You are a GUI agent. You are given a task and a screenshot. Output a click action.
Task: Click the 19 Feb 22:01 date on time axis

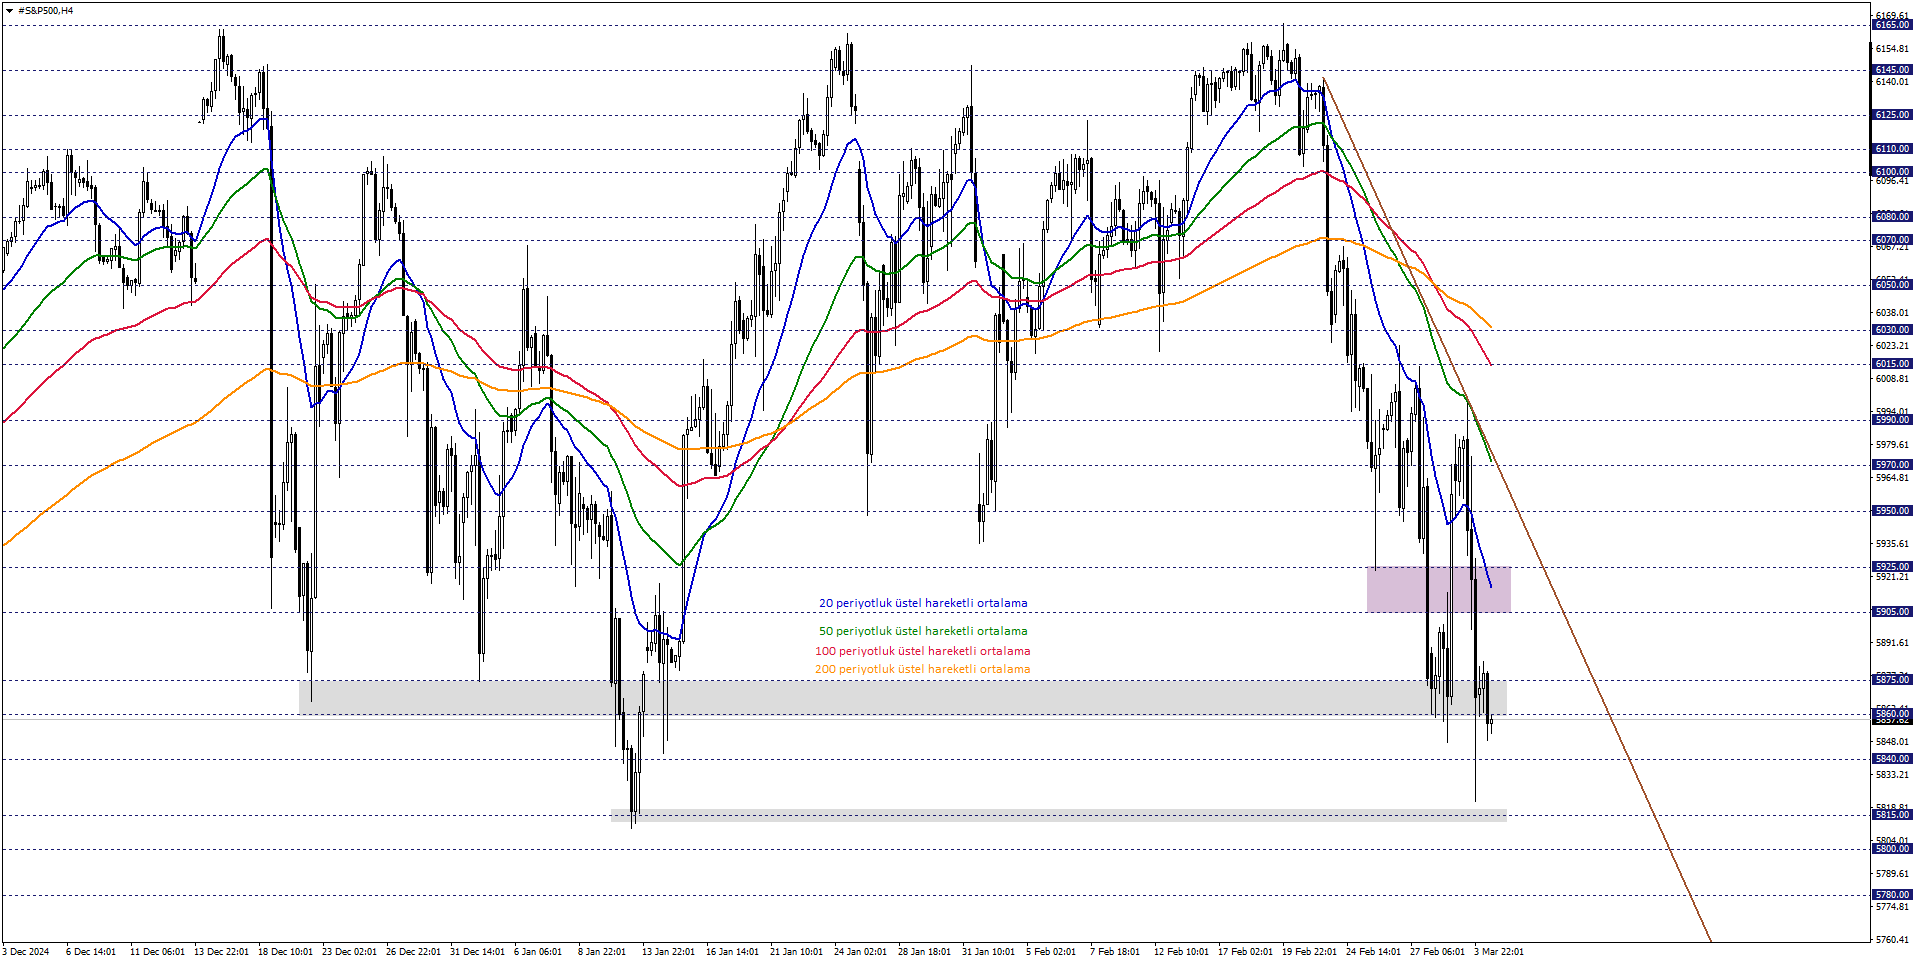click(1309, 952)
